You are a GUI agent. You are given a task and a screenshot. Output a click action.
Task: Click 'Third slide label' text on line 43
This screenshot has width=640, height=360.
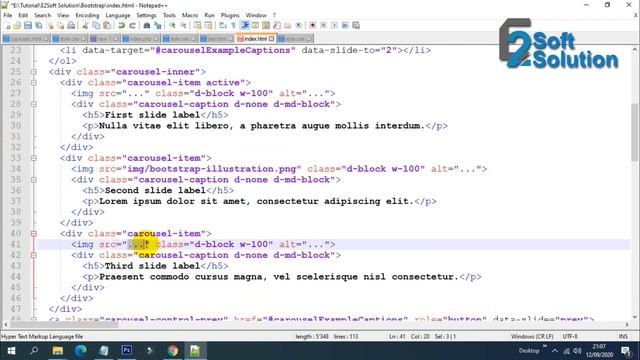[x=152, y=266]
